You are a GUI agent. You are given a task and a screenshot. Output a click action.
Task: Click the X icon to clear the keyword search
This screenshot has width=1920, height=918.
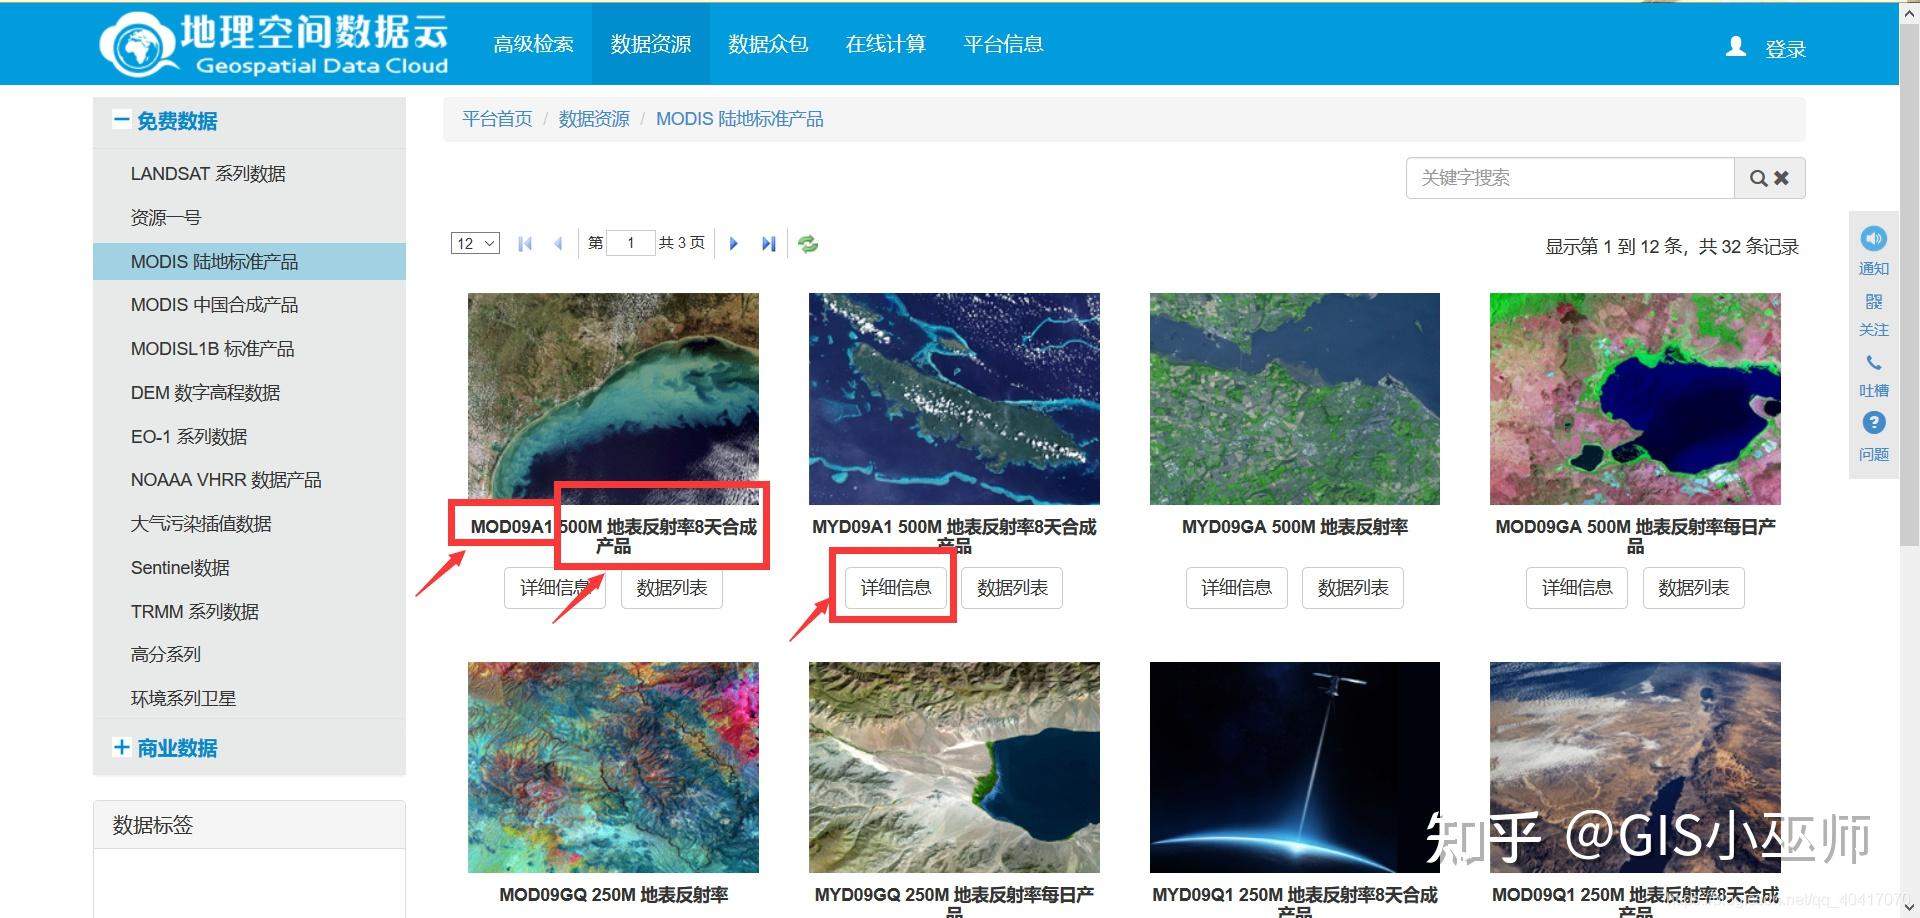tap(1783, 177)
